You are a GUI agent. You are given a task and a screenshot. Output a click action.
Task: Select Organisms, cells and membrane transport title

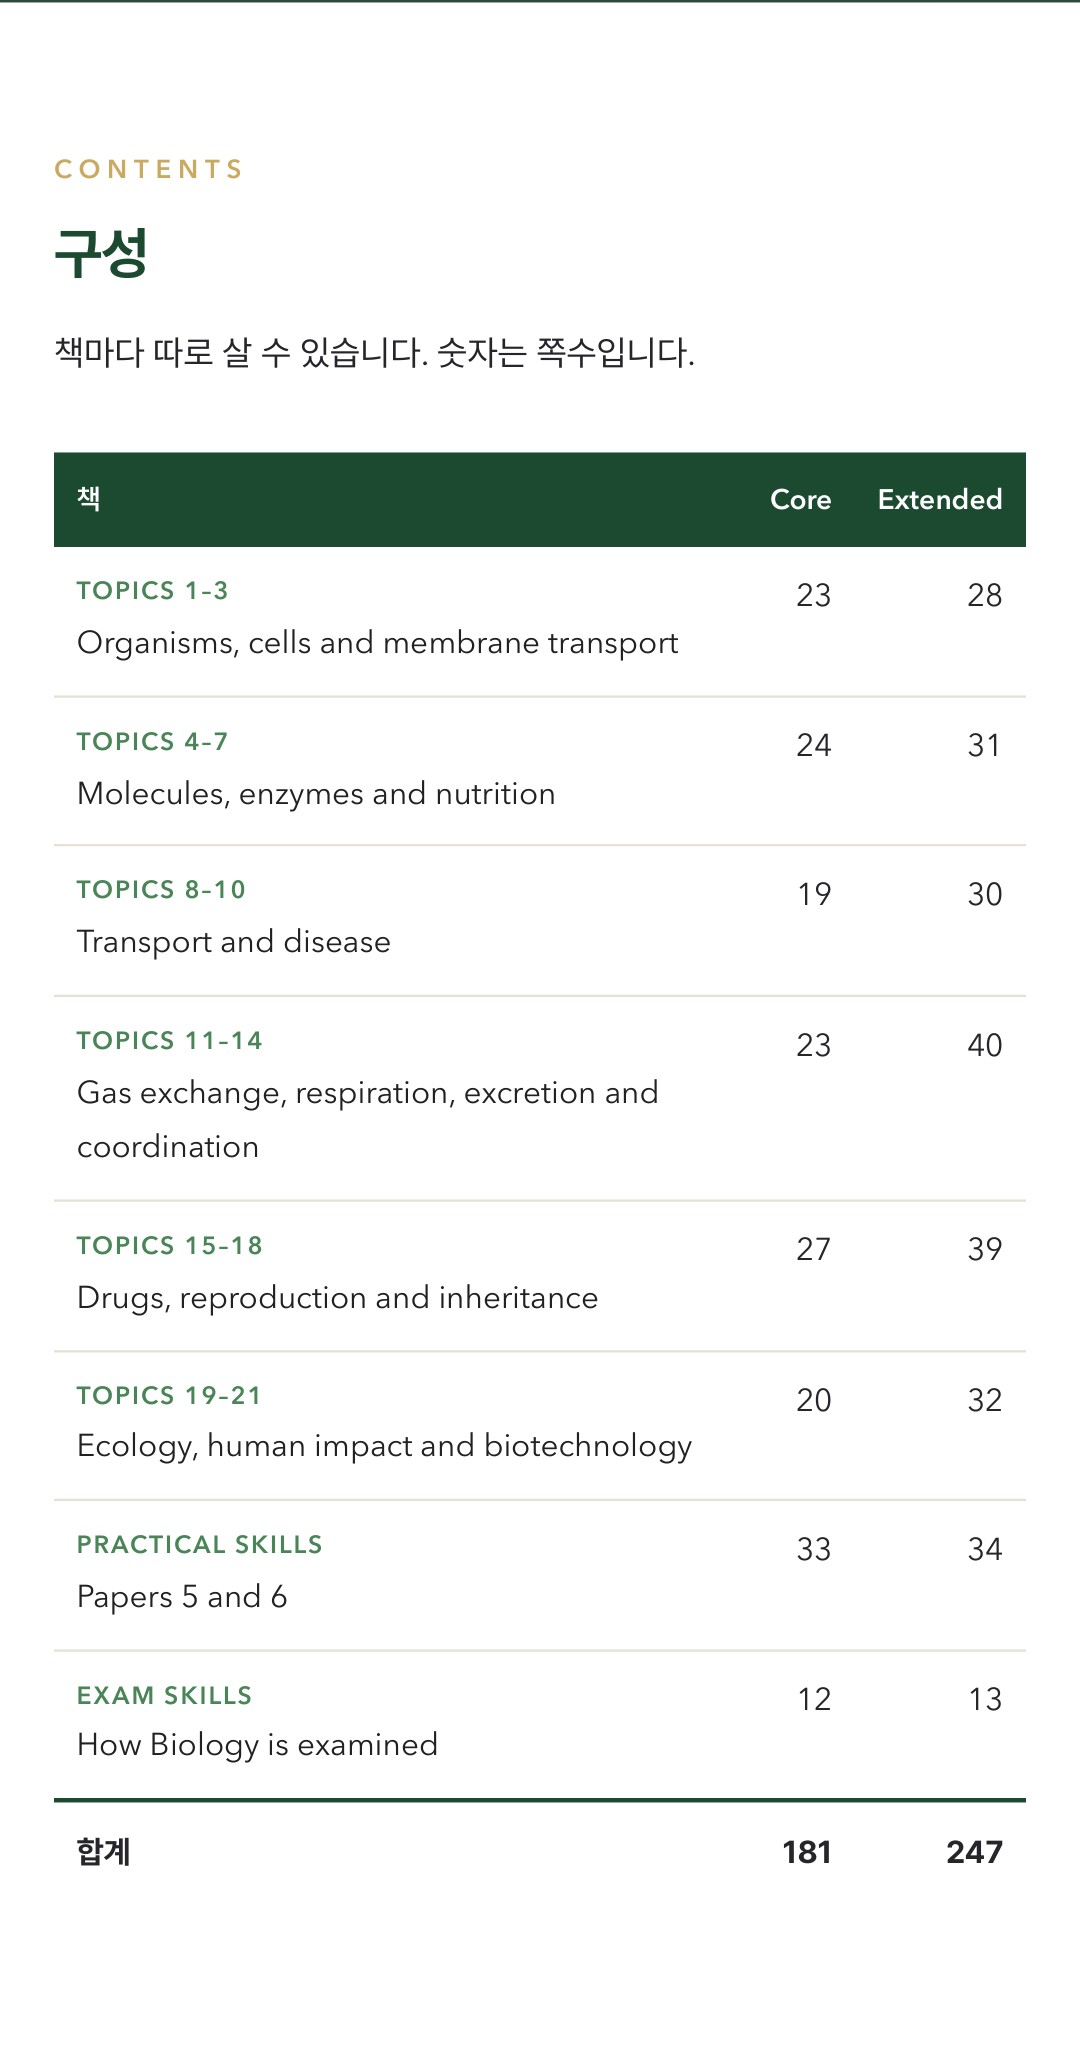tap(378, 643)
